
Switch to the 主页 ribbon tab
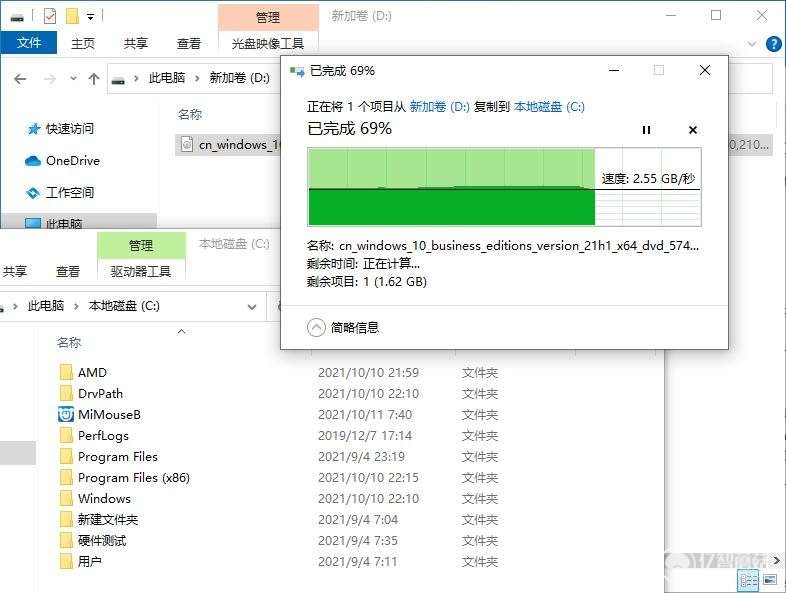coord(83,43)
